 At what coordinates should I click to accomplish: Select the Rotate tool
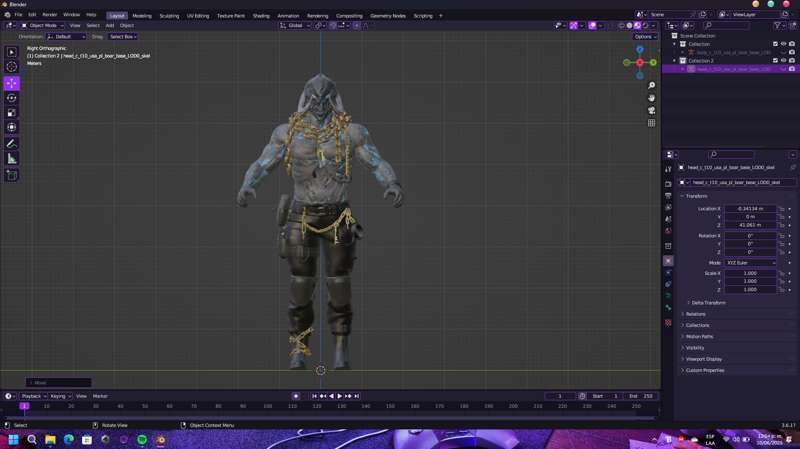pos(12,98)
